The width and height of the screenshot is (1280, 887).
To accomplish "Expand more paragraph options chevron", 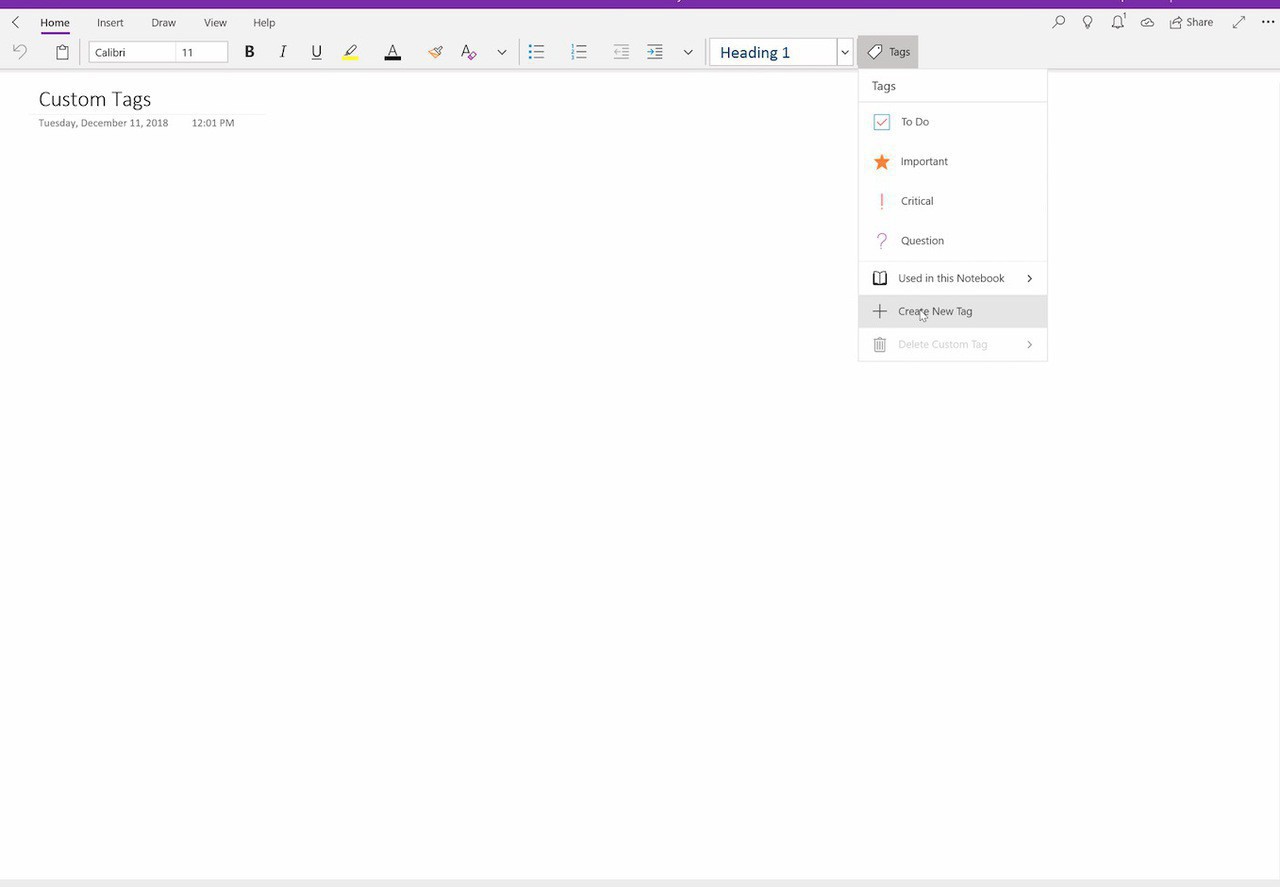I will coord(688,52).
